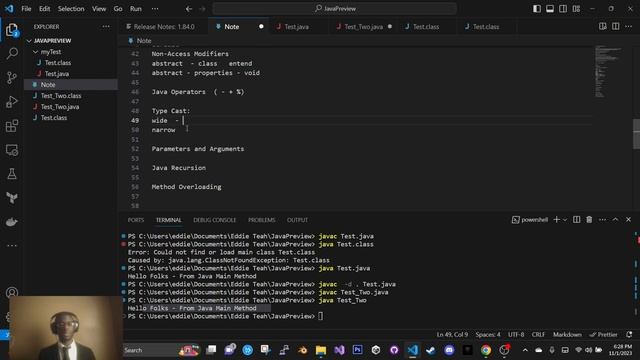Open terminal launch profile dropdown
This screenshot has width=640, height=360.
pos(565,220)
